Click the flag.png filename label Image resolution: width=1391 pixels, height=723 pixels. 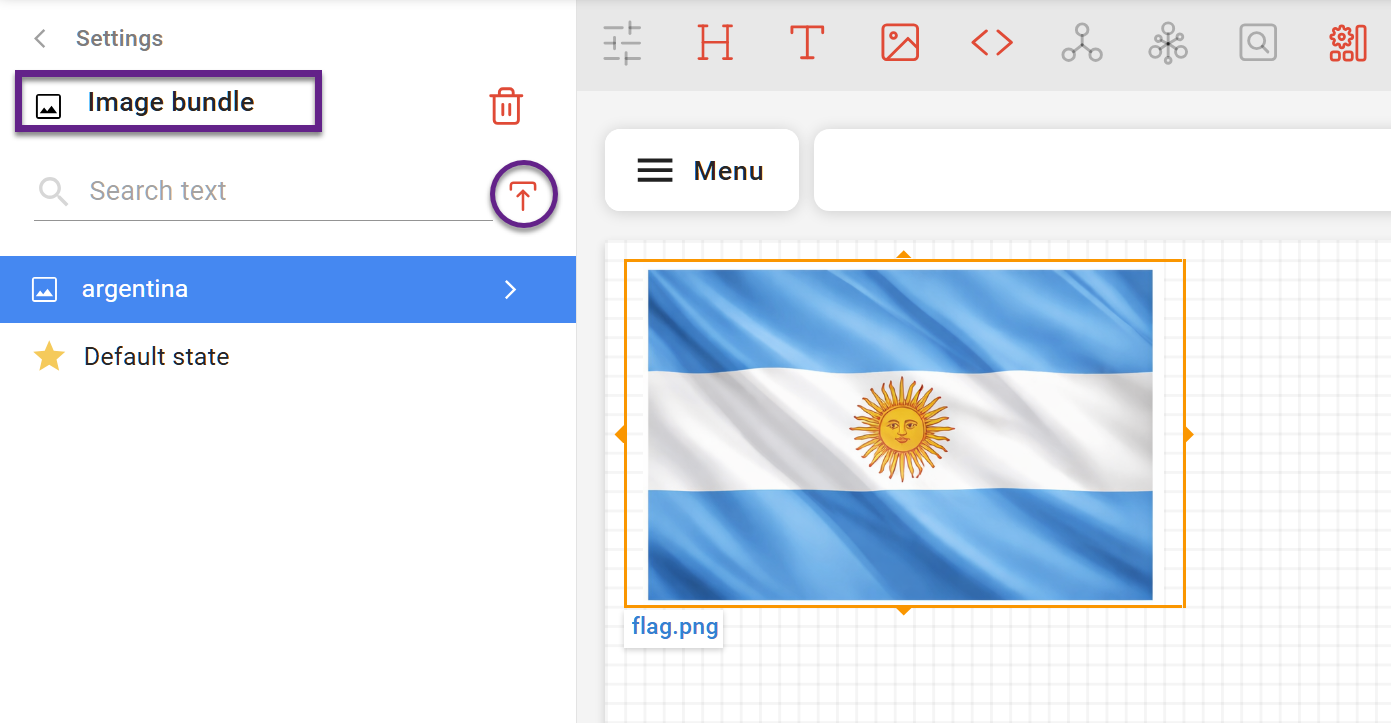674,628
